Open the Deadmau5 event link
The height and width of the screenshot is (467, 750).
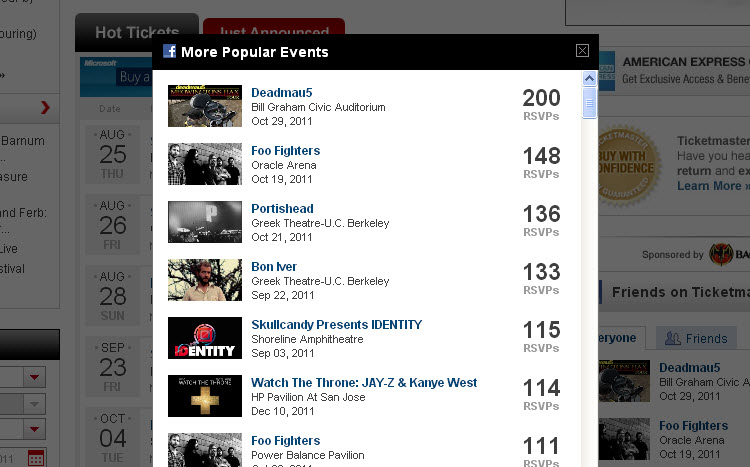[x=282, y=93]
